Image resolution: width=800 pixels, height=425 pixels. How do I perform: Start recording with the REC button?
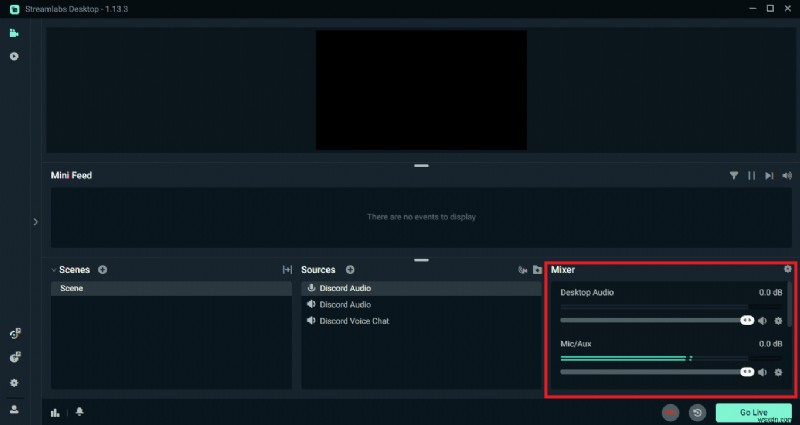tap(671, 412)
